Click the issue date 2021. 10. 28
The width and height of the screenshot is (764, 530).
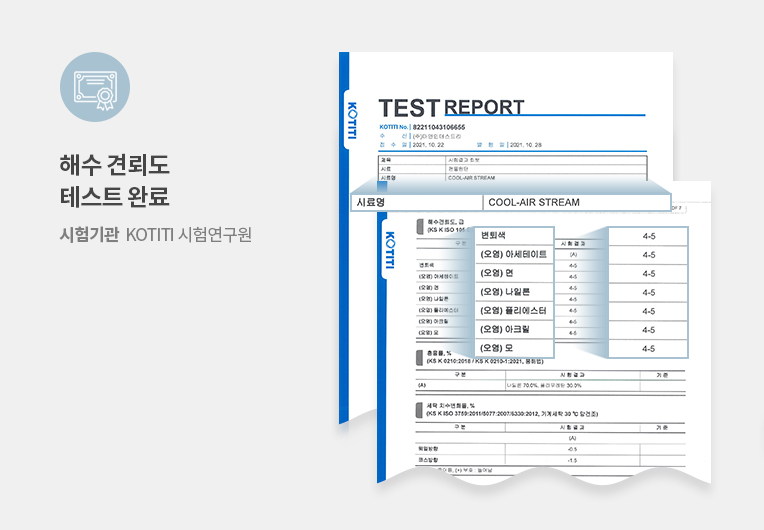click(526, 145)
